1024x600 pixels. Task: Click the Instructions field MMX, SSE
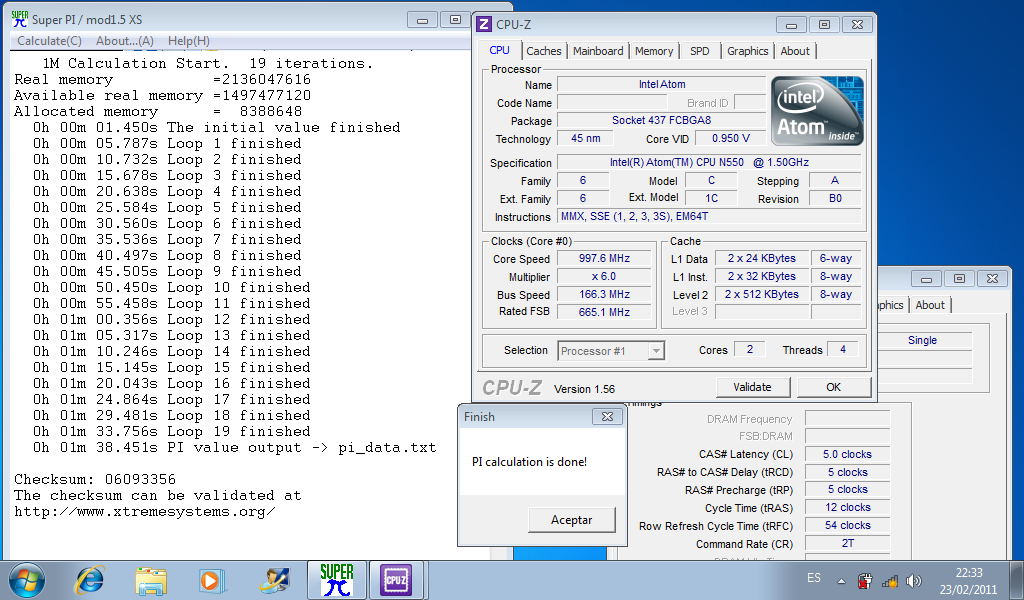(x=709, y=216)
